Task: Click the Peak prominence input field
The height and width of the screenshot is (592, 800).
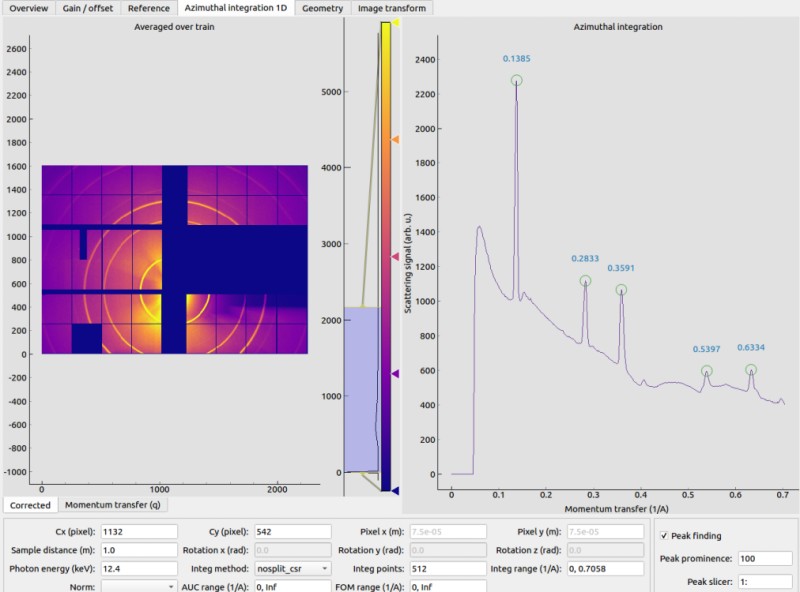Action: tap(765, 559)
